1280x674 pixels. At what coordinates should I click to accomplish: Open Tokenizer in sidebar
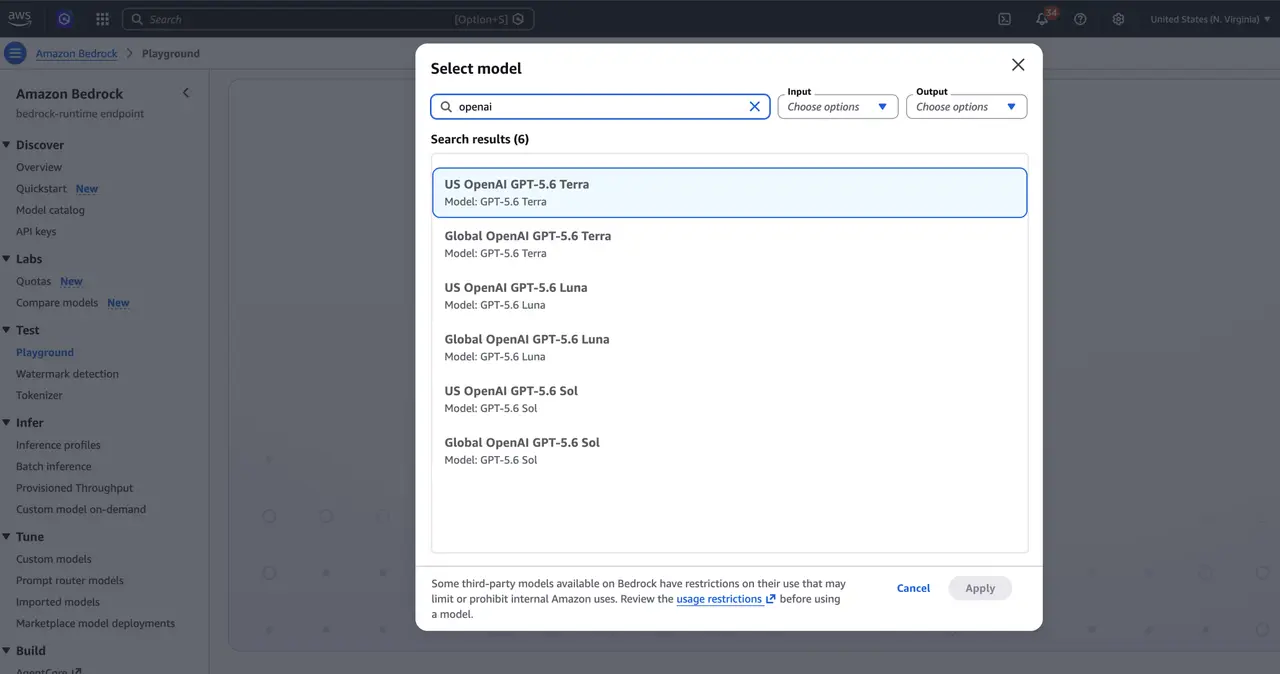[x=39, y=395]
